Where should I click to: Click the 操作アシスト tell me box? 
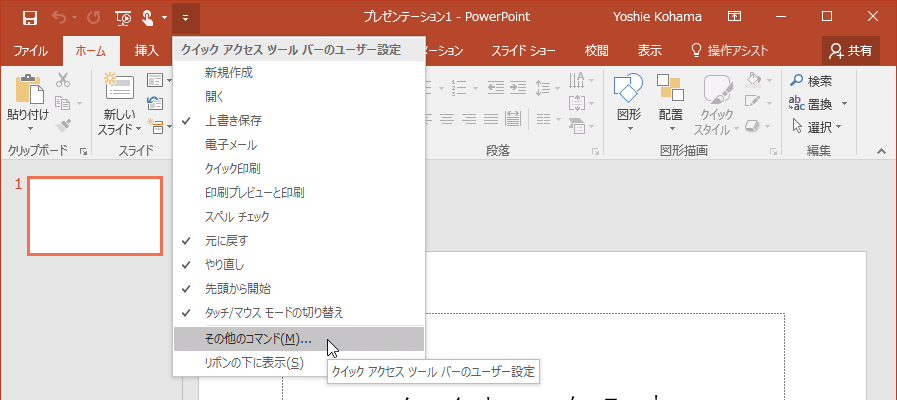click(729, 51)
